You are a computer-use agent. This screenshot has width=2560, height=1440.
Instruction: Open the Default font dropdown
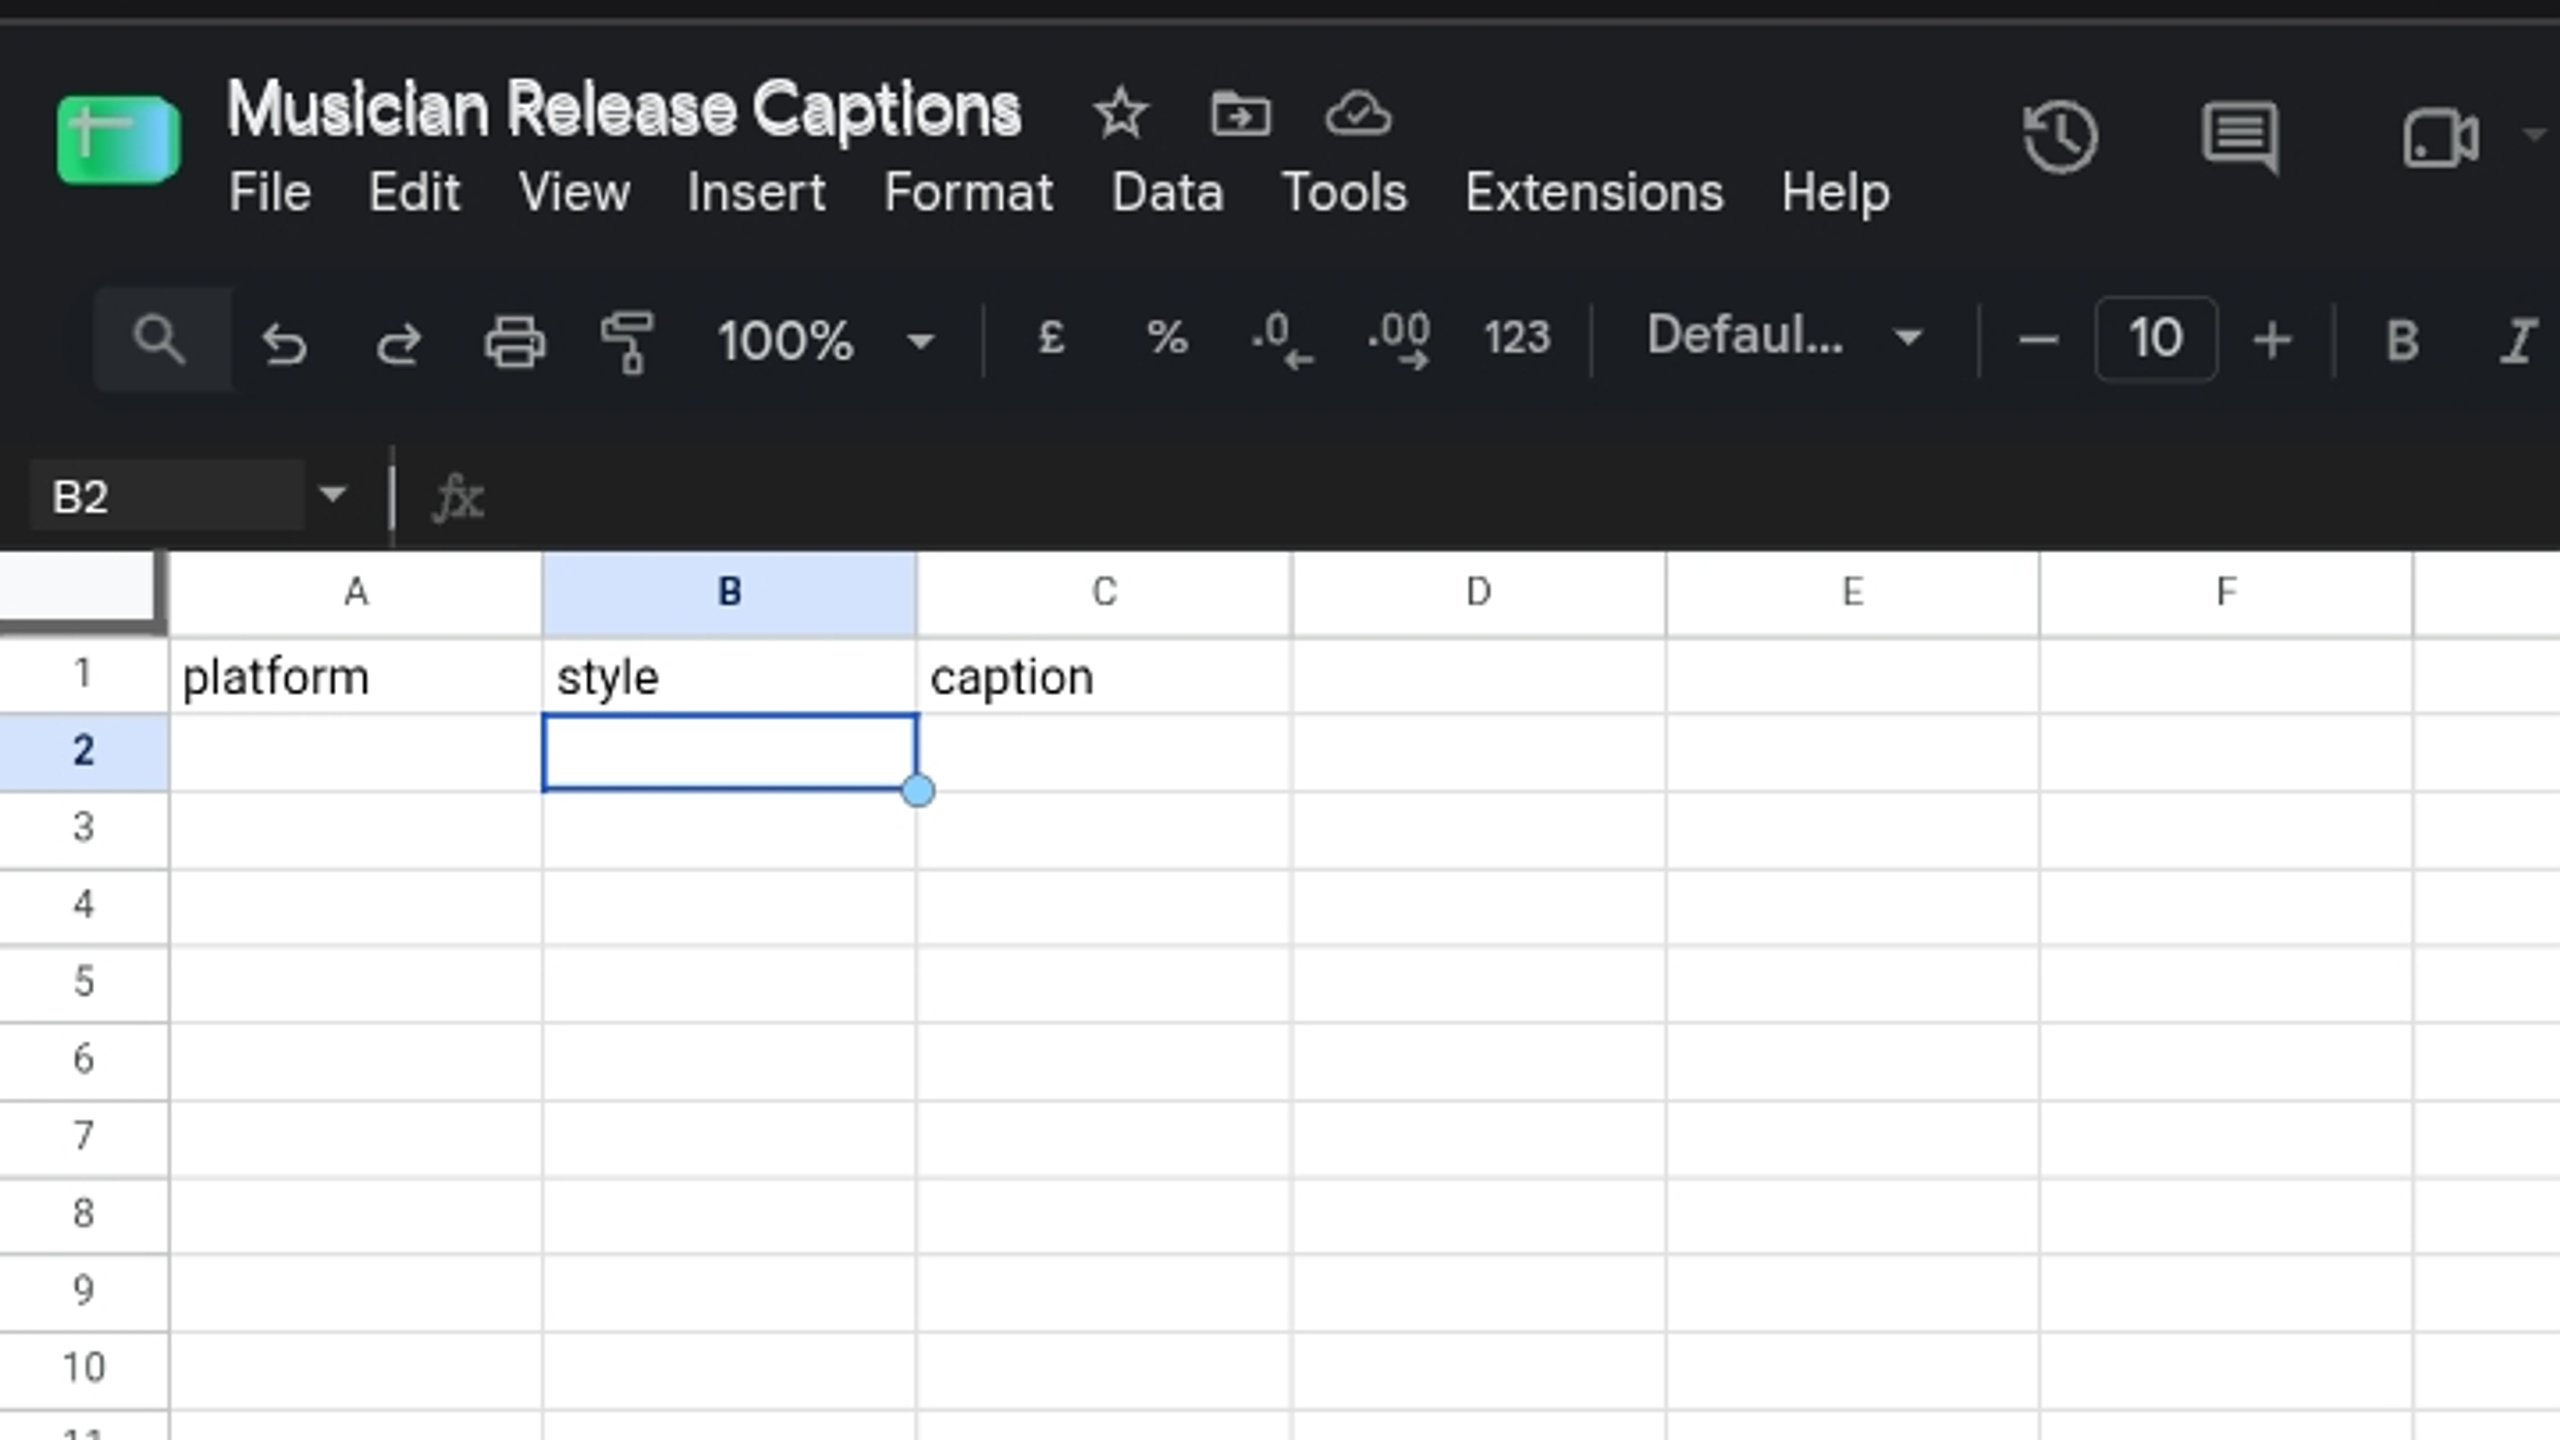(x=1784, y=337)
